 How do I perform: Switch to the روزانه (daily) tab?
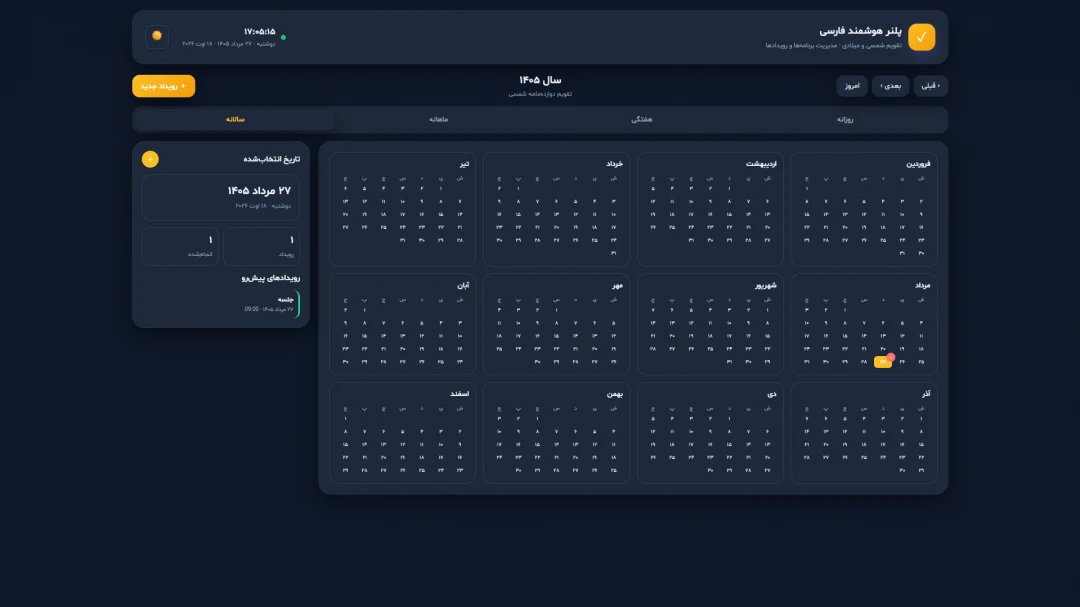click(844, 120)
